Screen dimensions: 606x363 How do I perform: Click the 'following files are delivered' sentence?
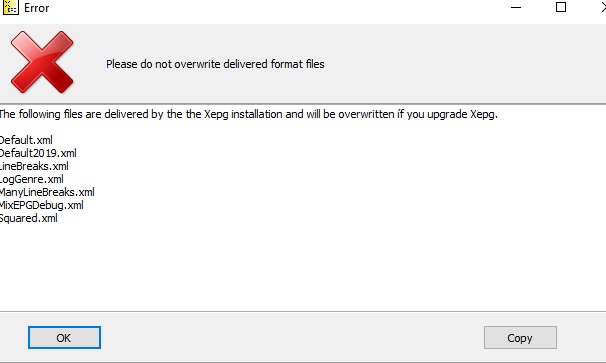(249, 114)
